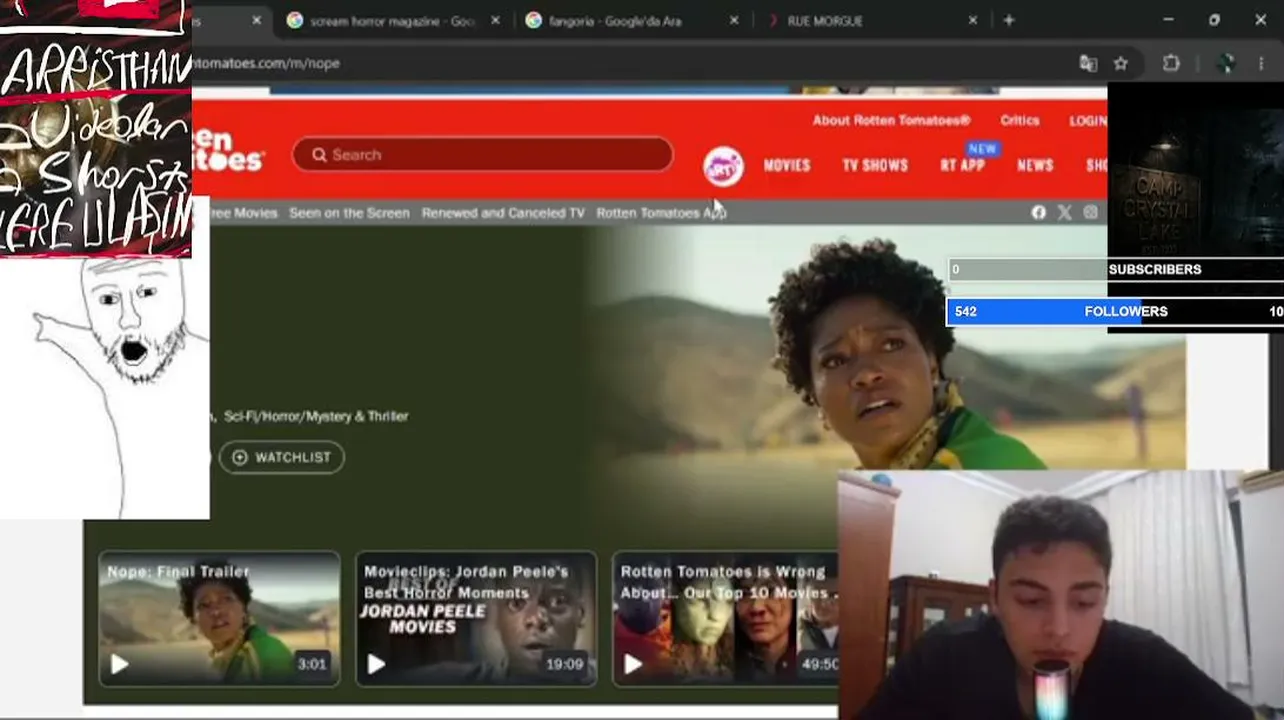Visit the Rotten Tomatoes Facebook page icon

pos(1038,212)
